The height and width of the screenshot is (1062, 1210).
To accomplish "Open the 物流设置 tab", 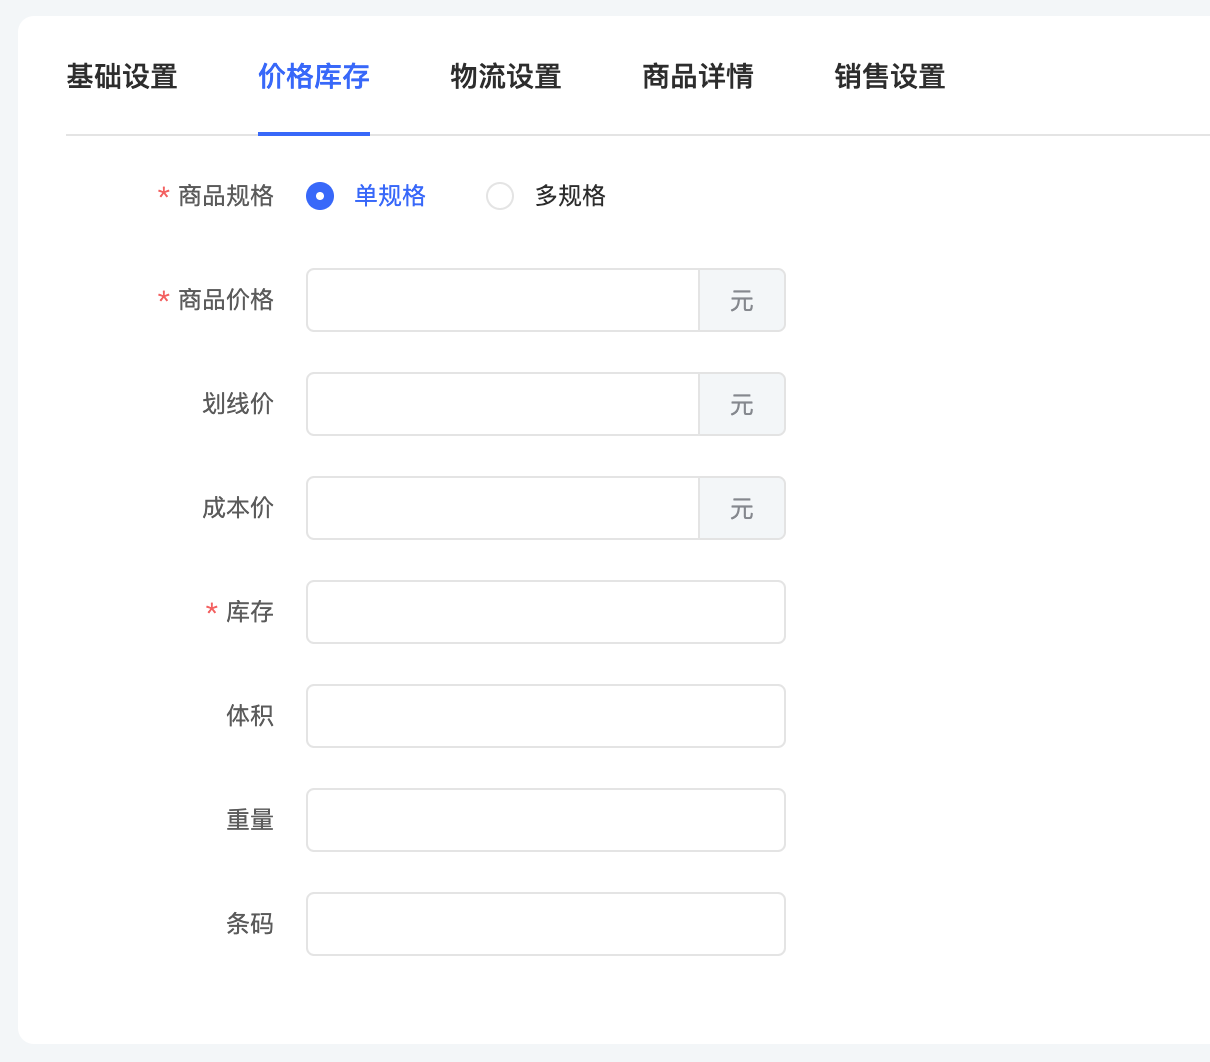I will pos(506,77).
